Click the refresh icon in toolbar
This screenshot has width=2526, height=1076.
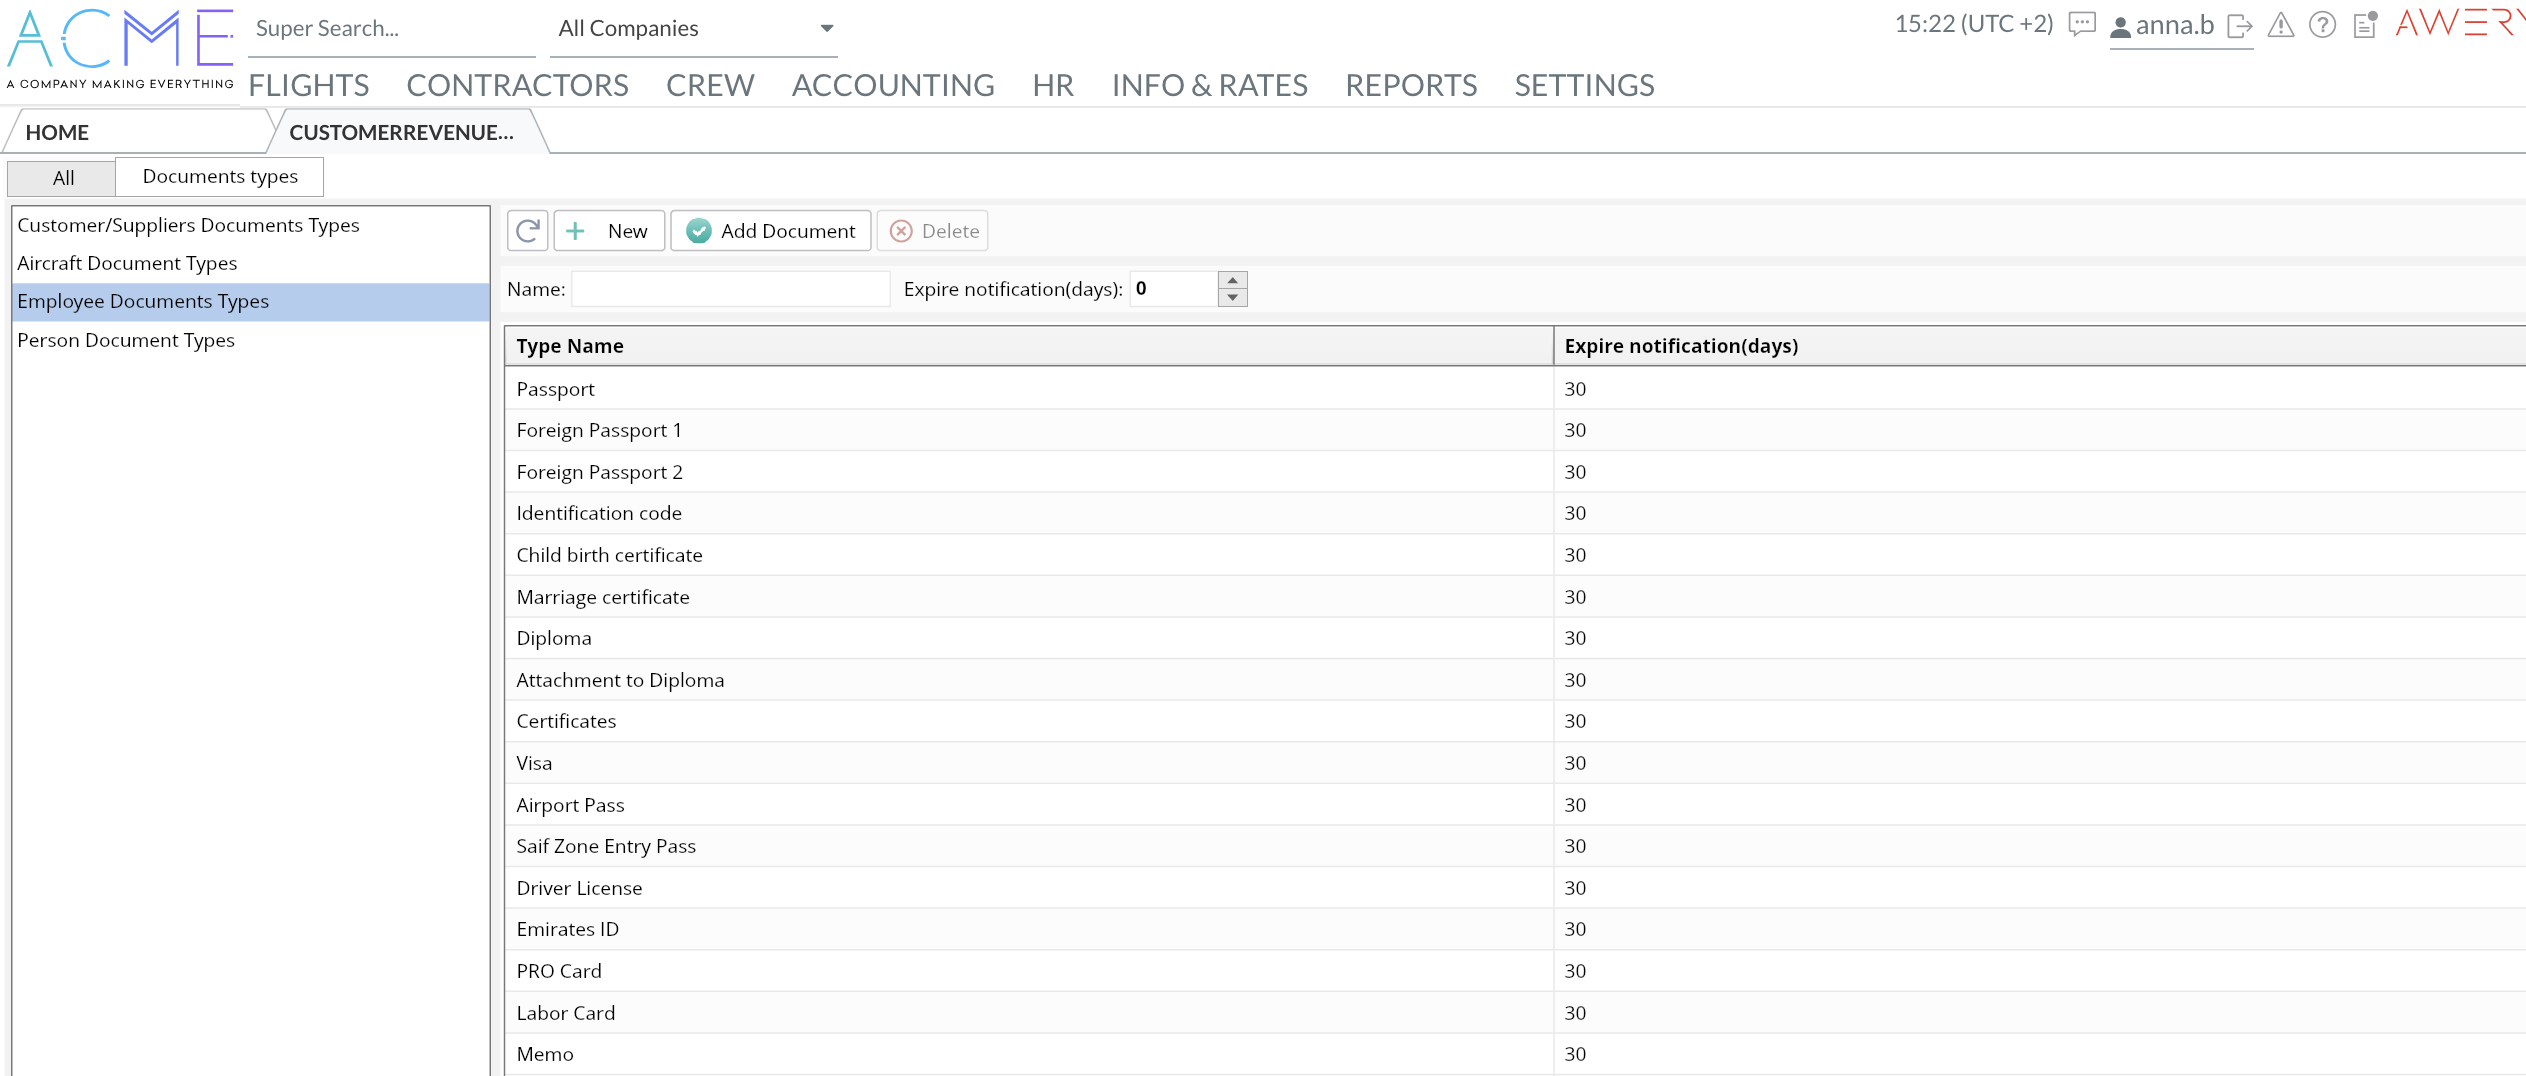(x=528, y=231)
